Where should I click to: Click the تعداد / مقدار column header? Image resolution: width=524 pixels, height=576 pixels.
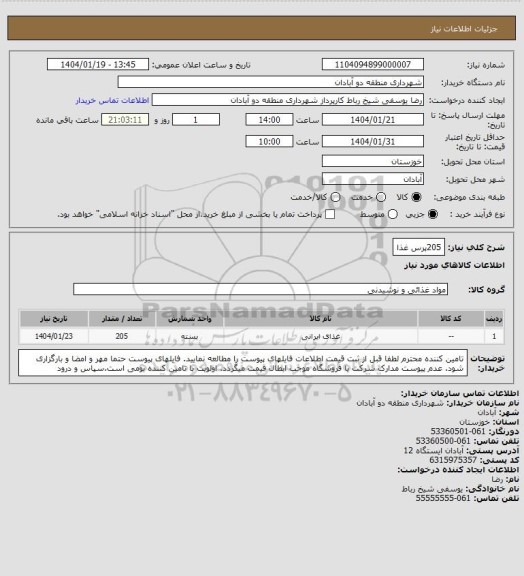pos(122,319)
